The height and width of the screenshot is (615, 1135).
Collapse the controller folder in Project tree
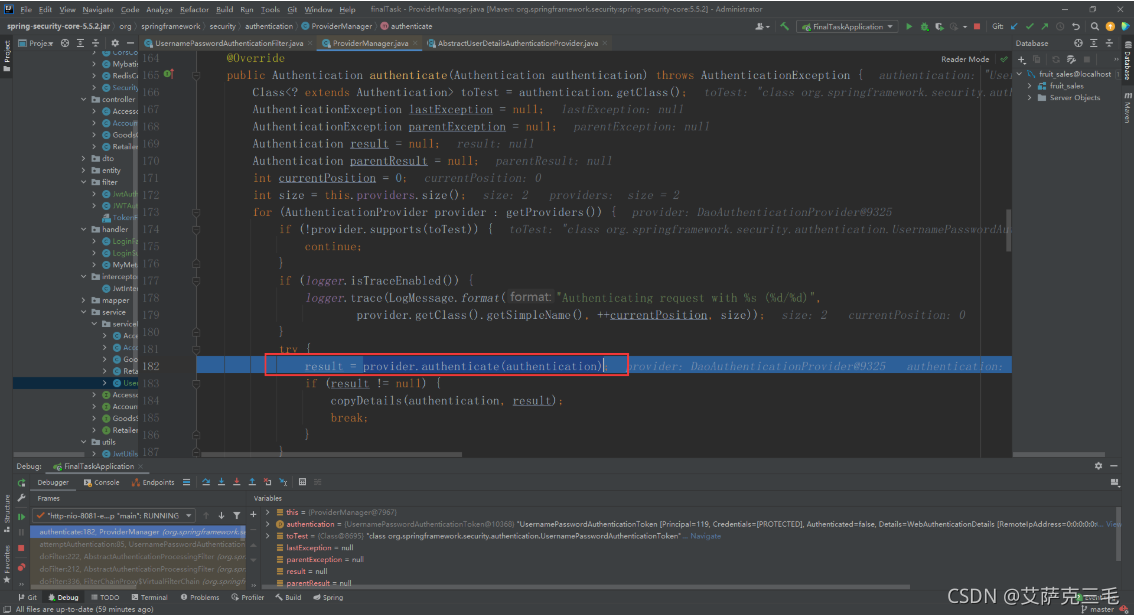[84, 99]
